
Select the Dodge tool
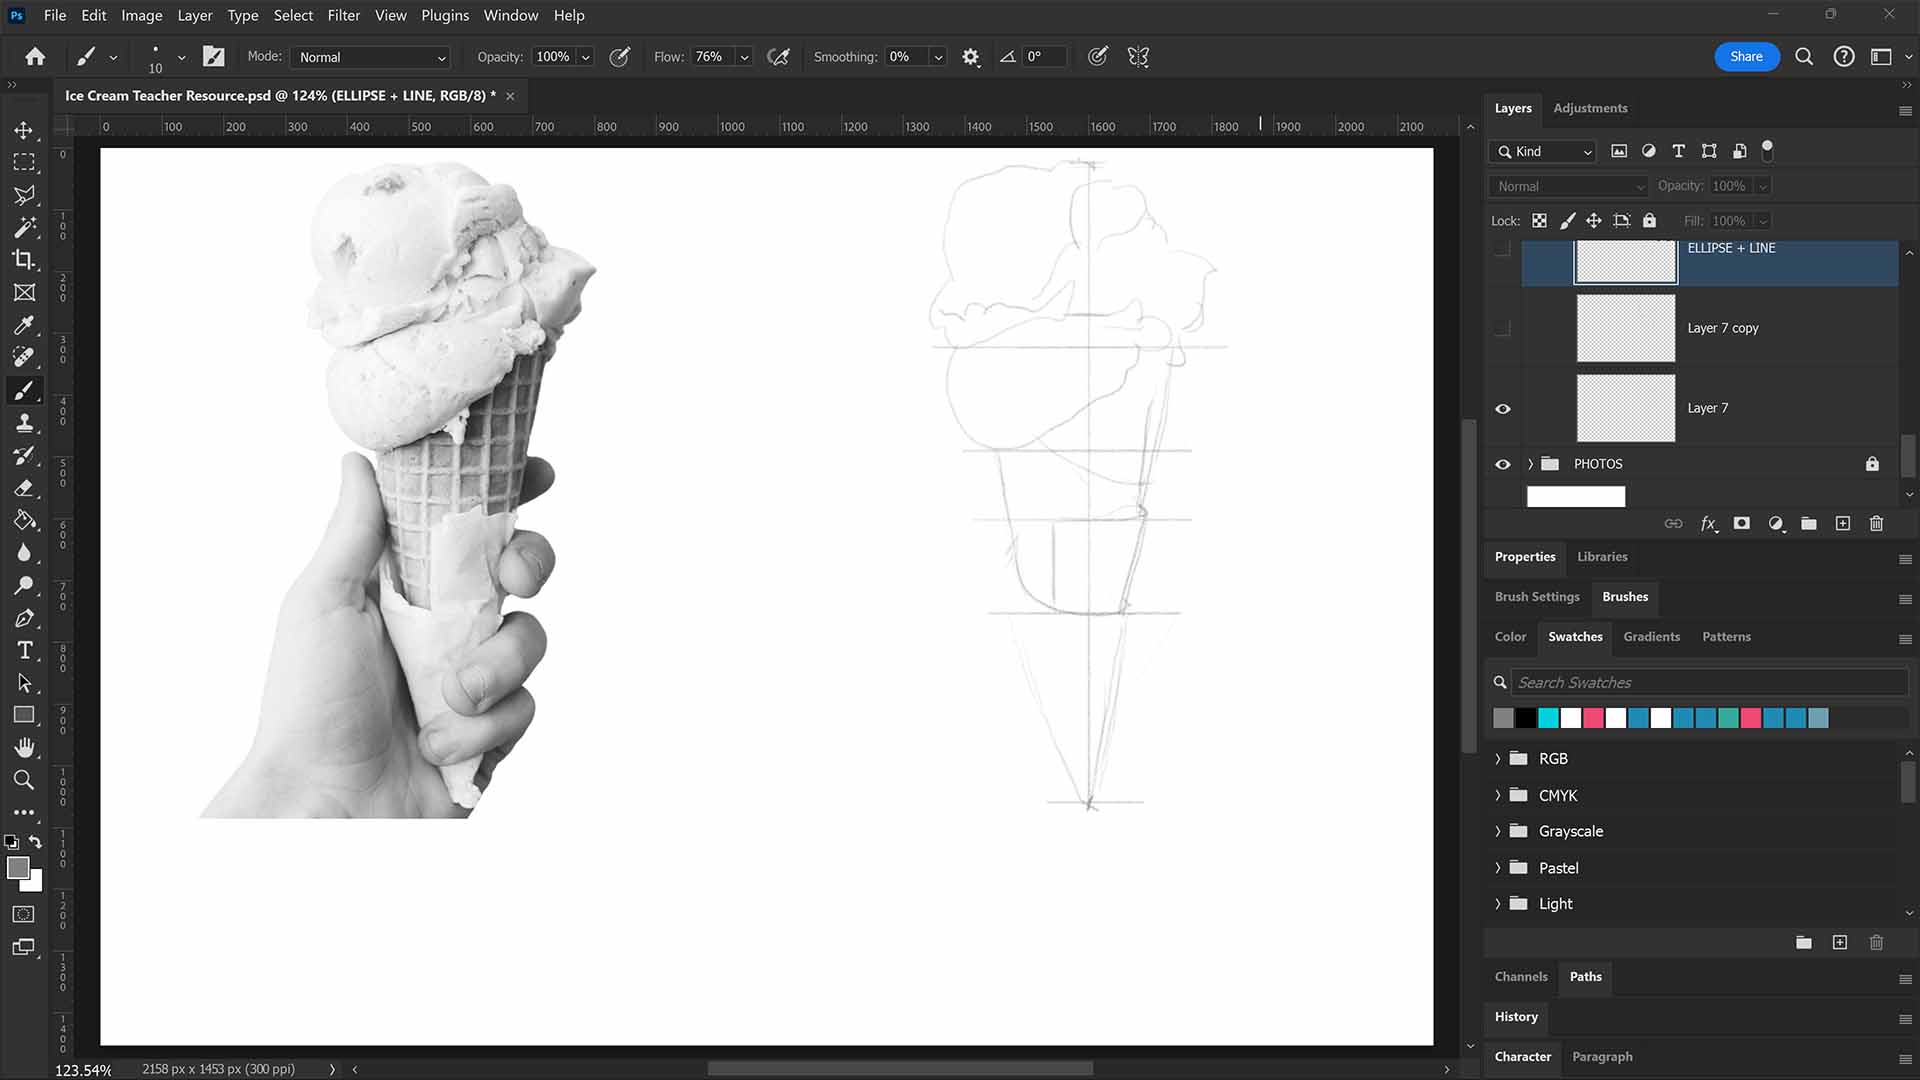pyautogui.click(x=24, y=586)
